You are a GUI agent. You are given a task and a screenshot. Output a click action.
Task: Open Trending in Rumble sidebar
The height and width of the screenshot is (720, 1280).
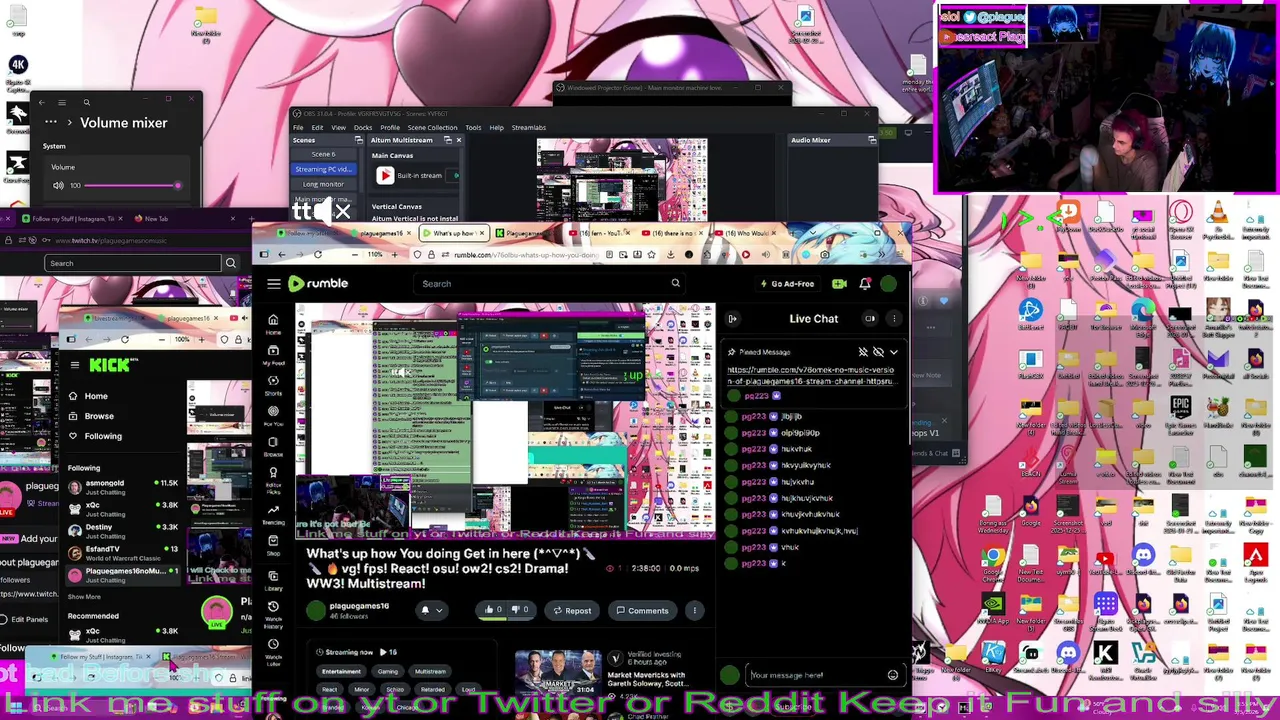tap(272, 513)
